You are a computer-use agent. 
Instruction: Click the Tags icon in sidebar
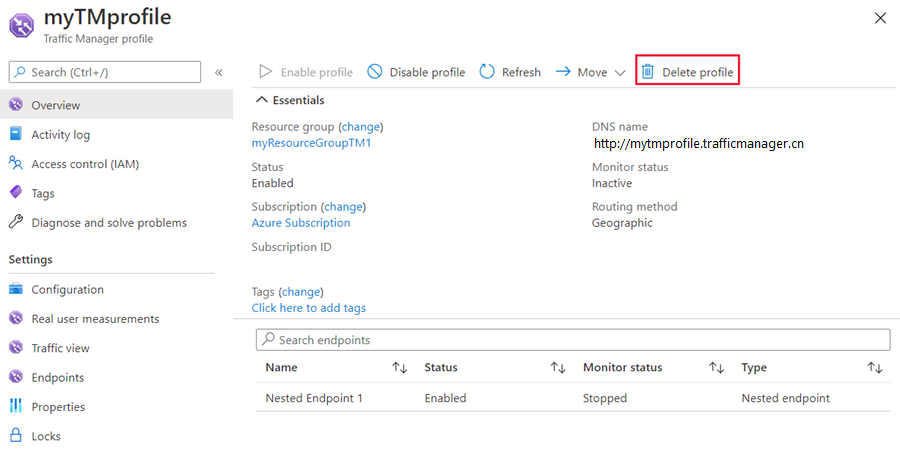click(x=16, y=193)
